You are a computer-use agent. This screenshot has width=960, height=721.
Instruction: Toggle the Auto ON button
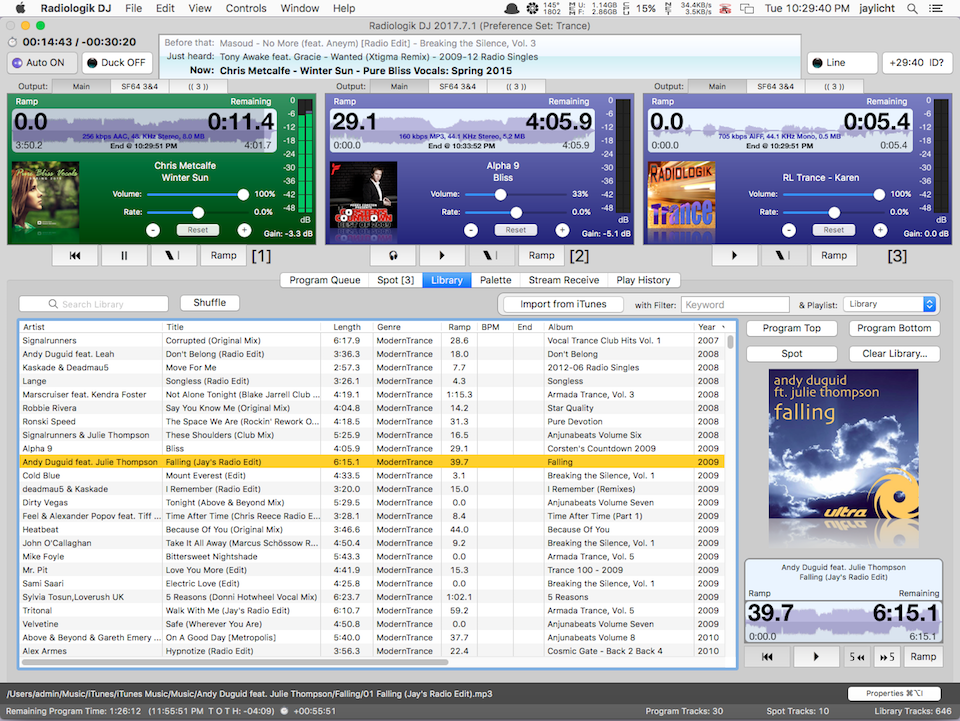38,63
